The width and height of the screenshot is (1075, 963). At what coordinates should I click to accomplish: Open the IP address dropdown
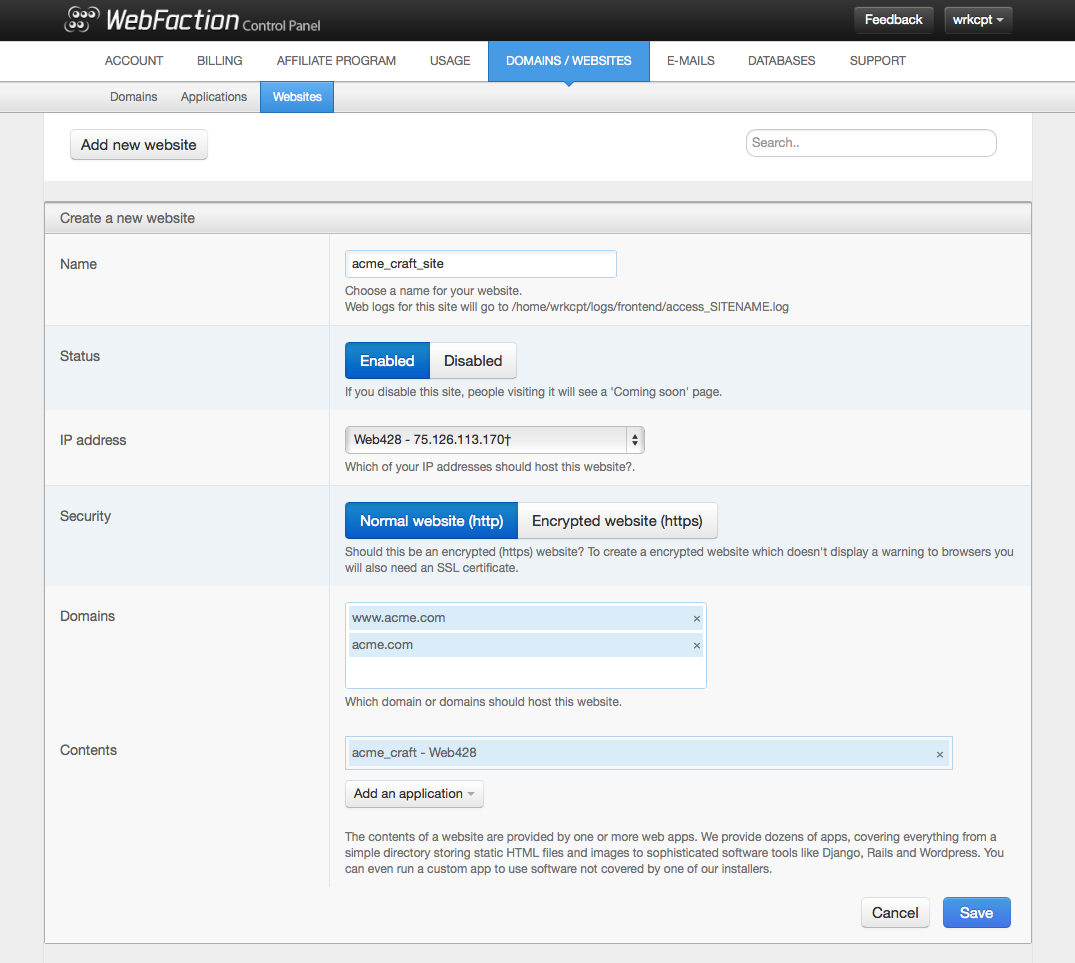(x=494, y=440)
